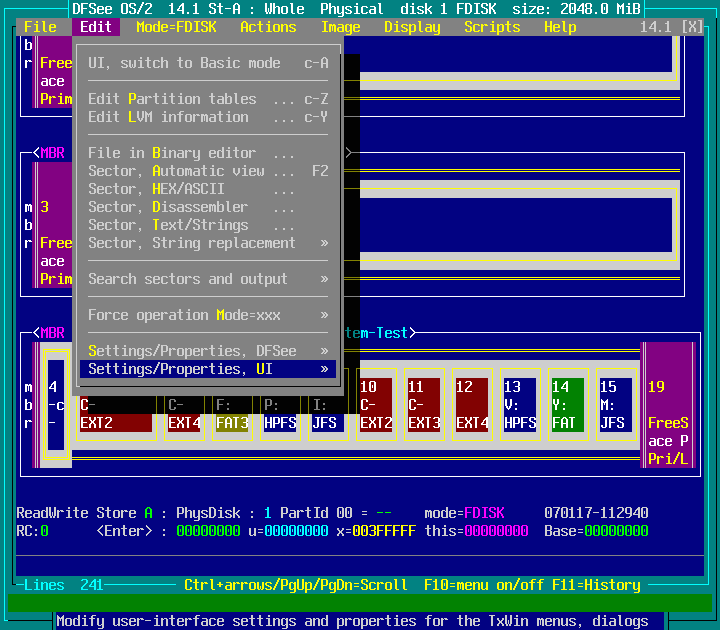
Task: Select partition 11 EXT3 block
Action: [424, 404]
